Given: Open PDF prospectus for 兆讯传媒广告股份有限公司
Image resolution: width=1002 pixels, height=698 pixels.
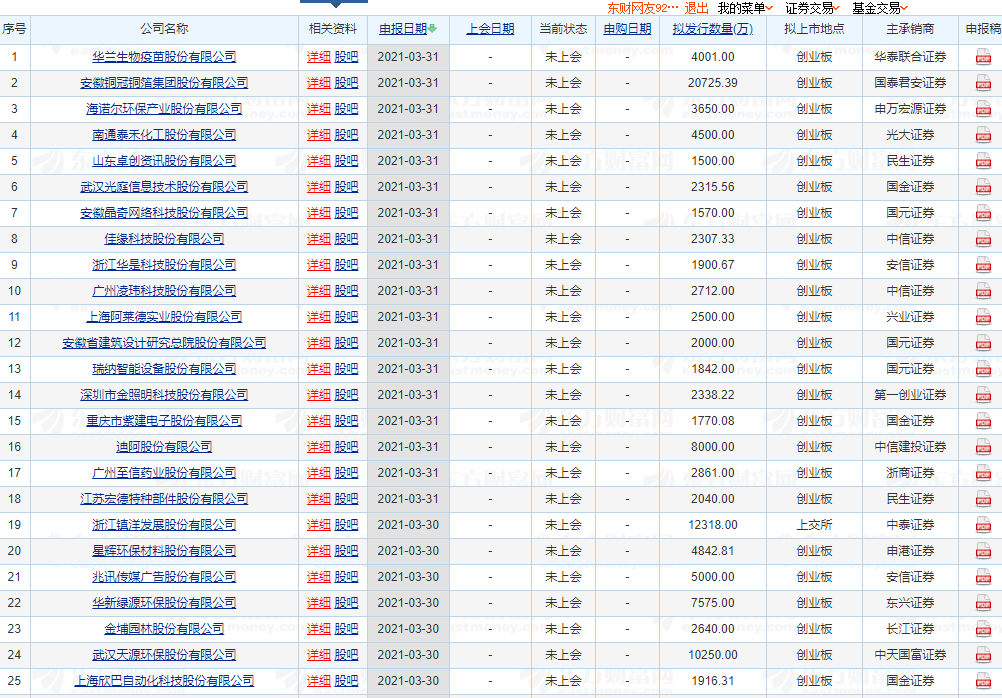Looking at the screenshot, I should [983, 577].
